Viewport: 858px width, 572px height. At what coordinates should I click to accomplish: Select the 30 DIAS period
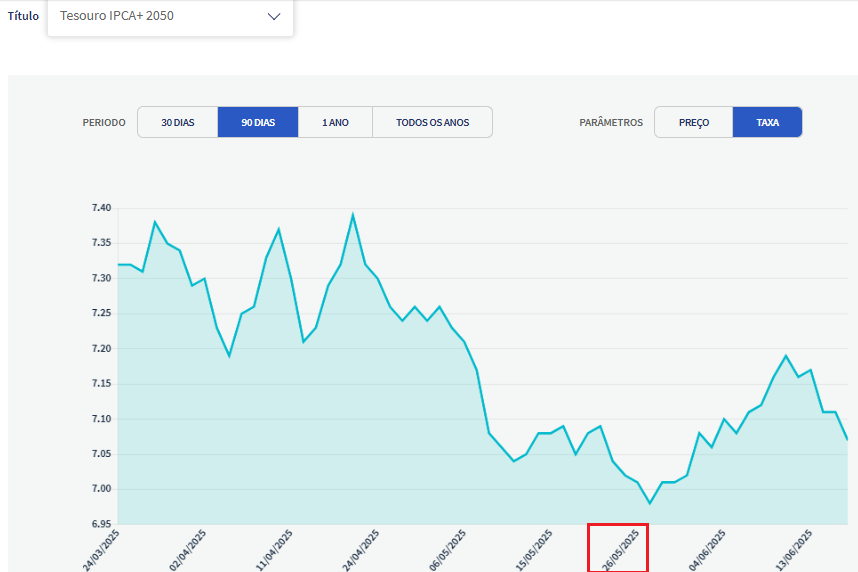tap(178, 122)
